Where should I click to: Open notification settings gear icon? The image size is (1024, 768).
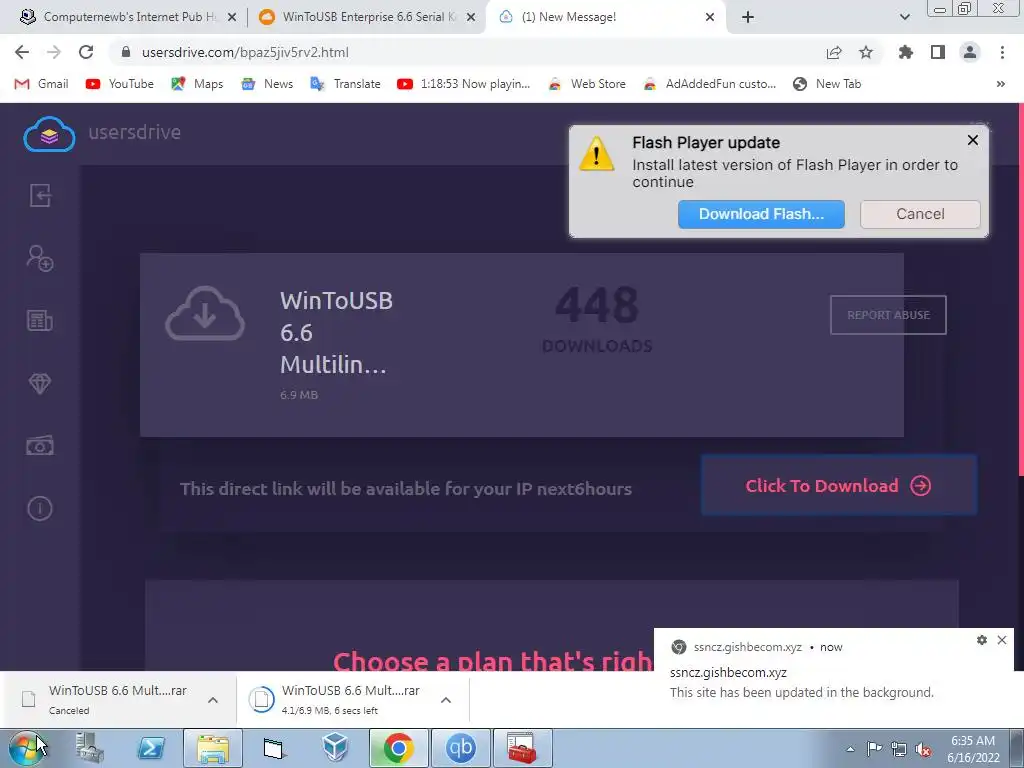982,640
